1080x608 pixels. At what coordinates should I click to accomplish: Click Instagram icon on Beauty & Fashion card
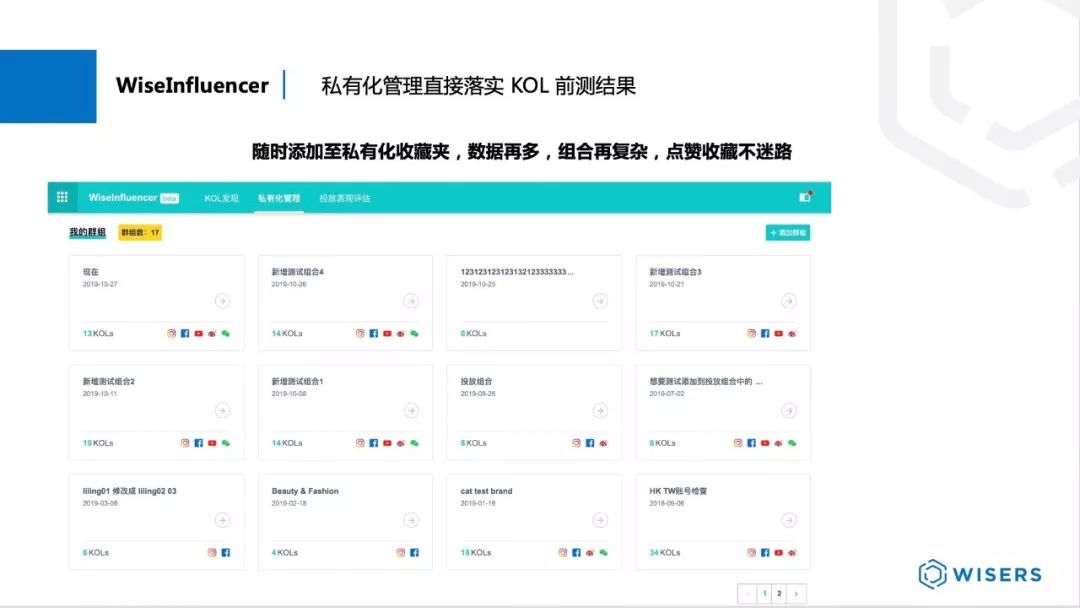pos(400,552)
